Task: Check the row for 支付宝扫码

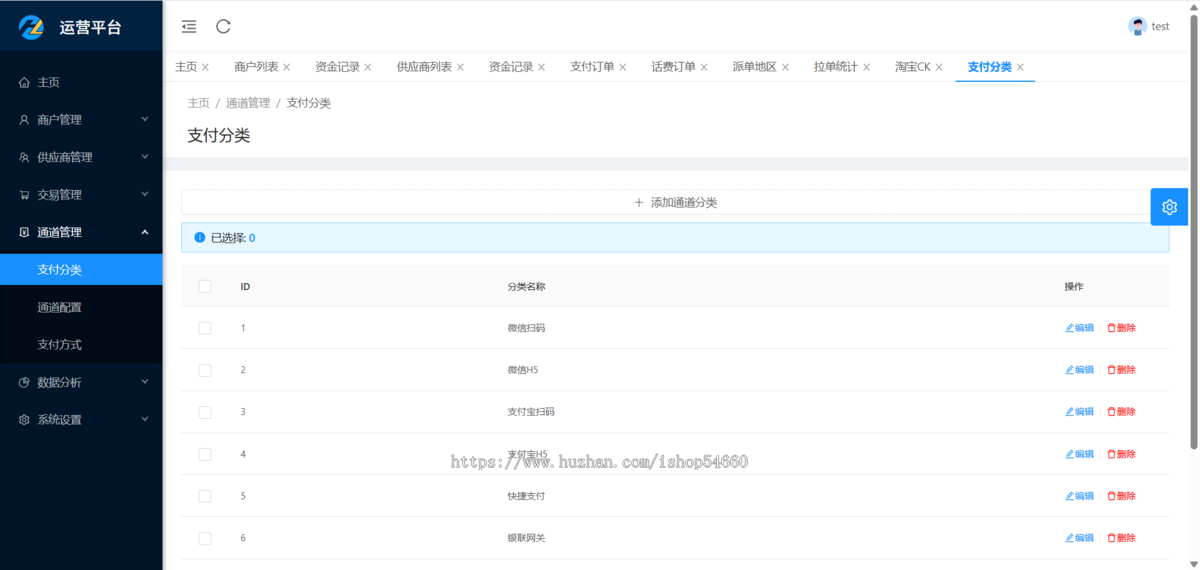Action: click(x=205, y=412)
